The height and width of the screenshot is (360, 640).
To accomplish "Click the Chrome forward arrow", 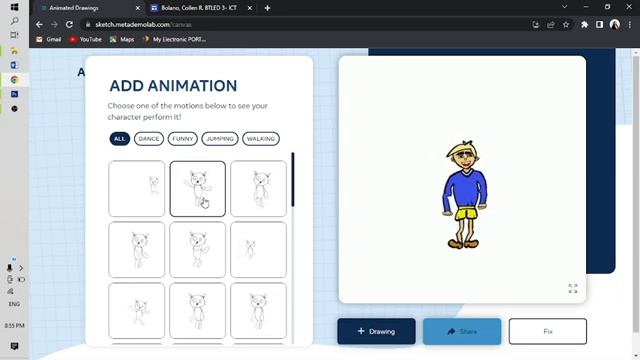I will click(54, 24).
